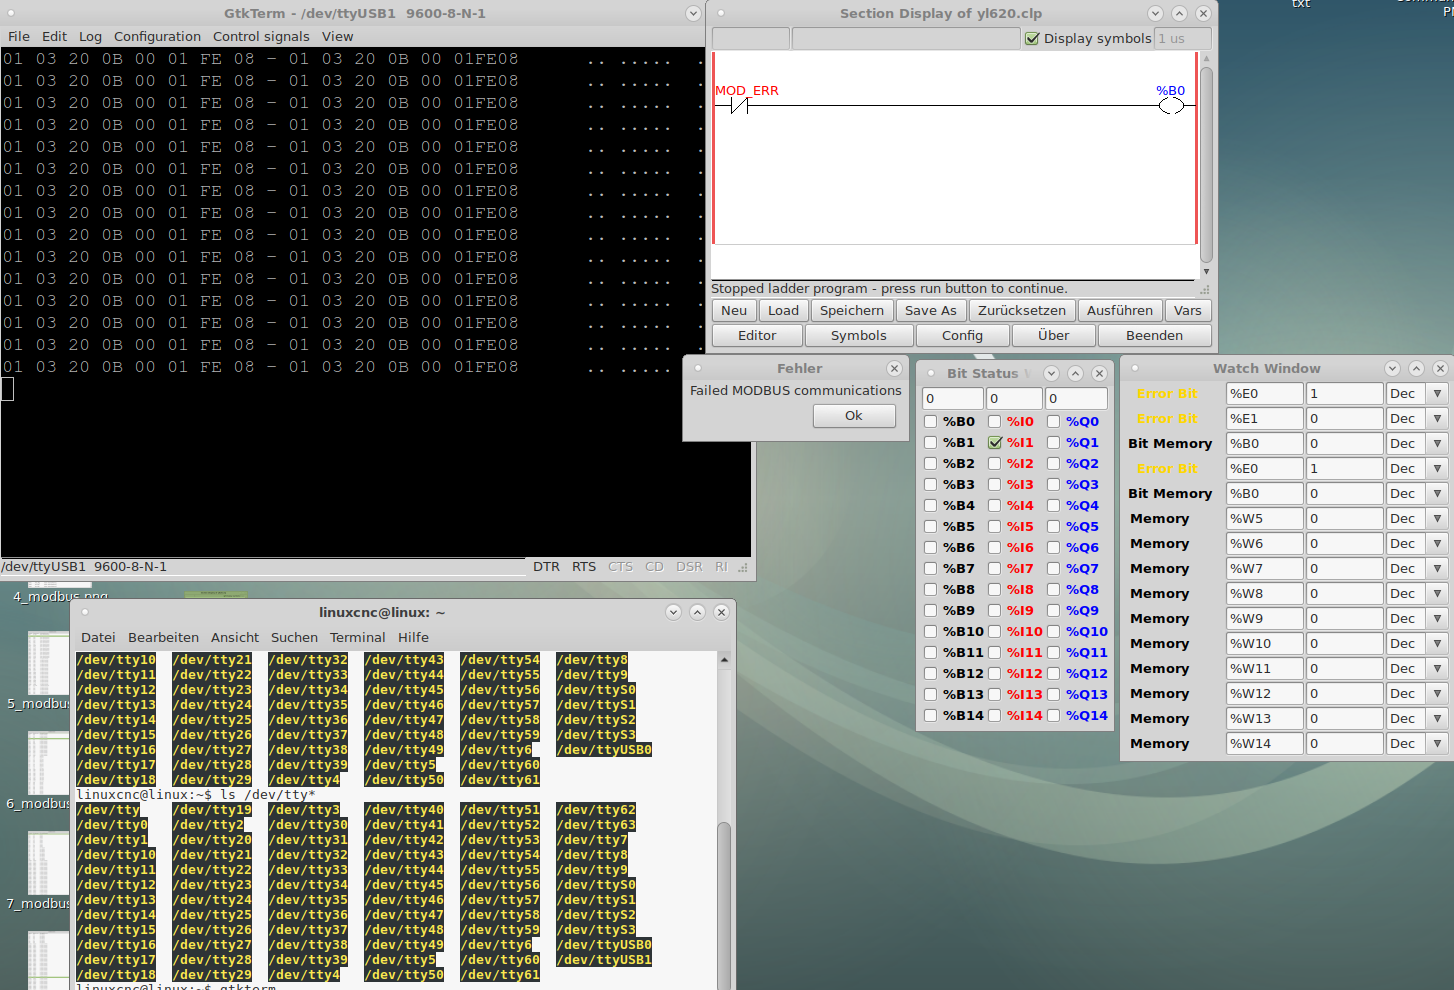Click the Beenden button
1454x990 pixels.
click(1154, 336)
